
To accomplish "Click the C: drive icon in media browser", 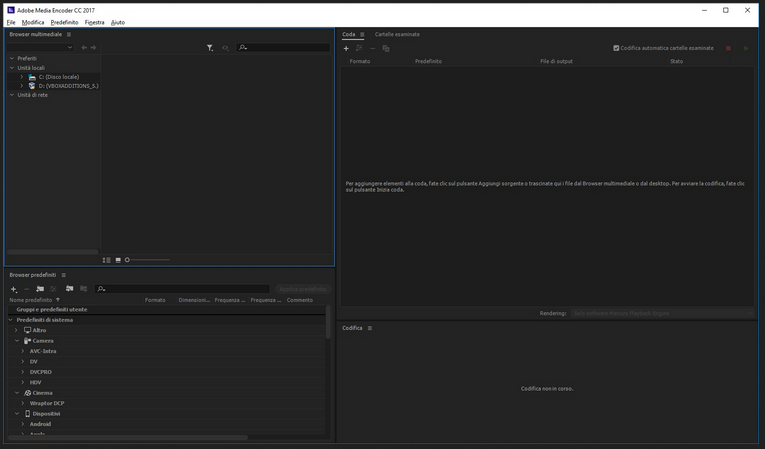I will point(32,77).
